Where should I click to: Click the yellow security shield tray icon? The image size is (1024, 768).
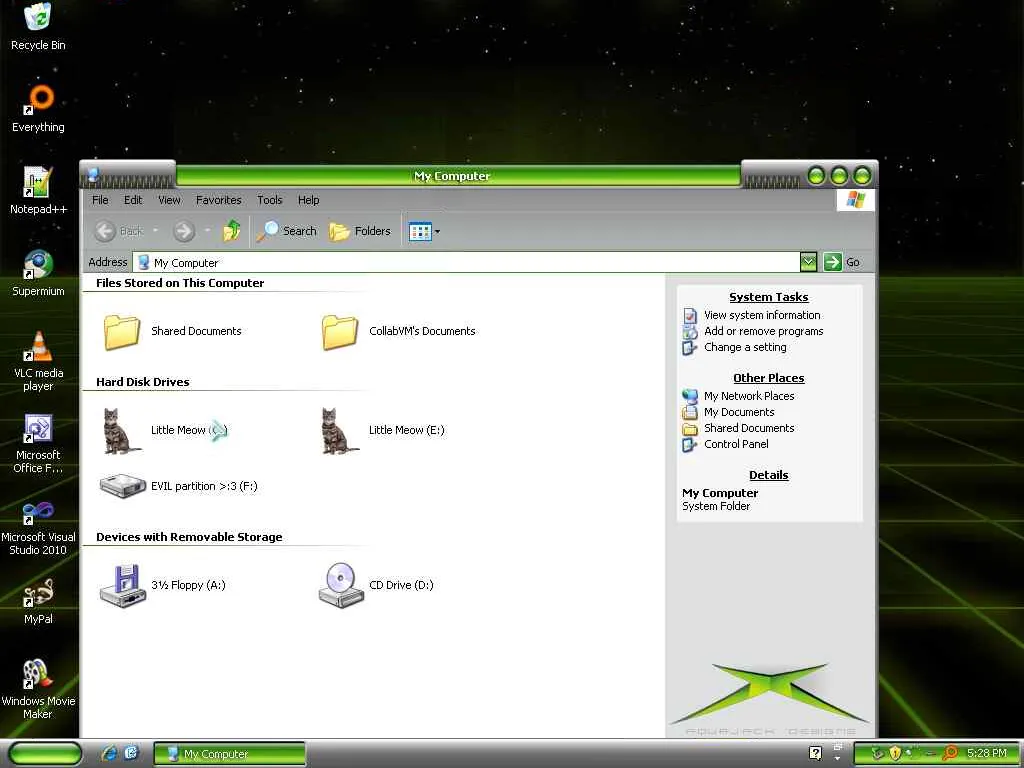coord(895,754)
